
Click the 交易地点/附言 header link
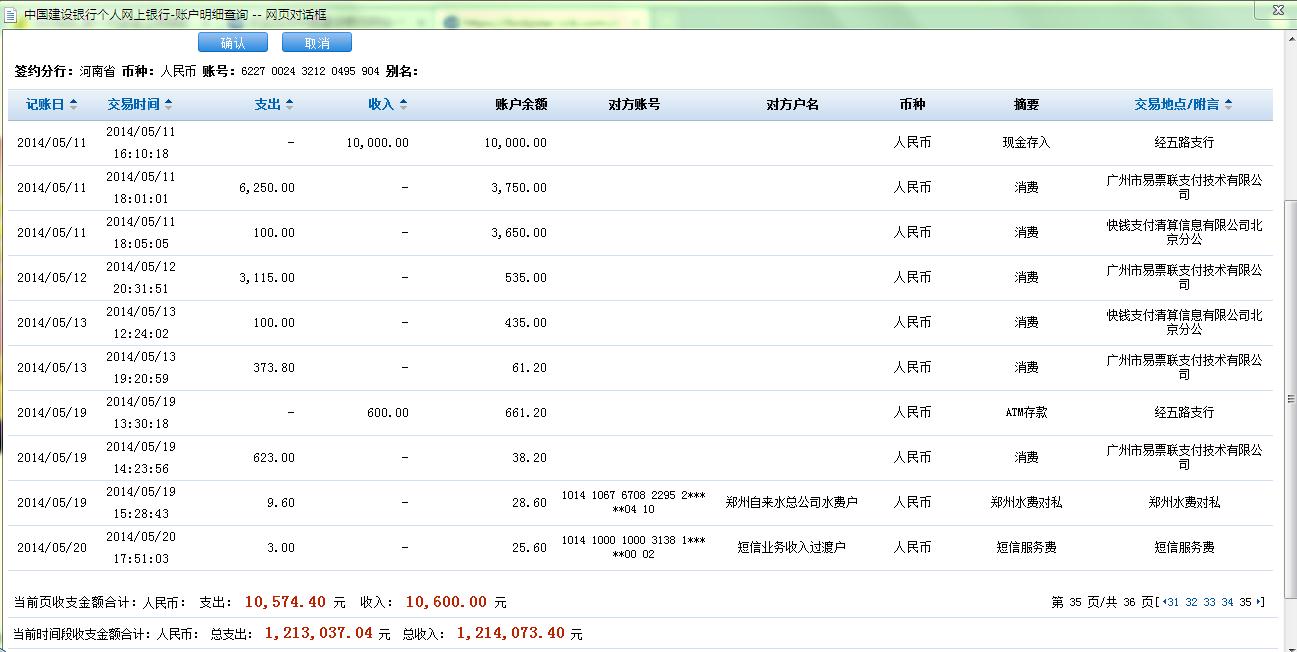1176,105
